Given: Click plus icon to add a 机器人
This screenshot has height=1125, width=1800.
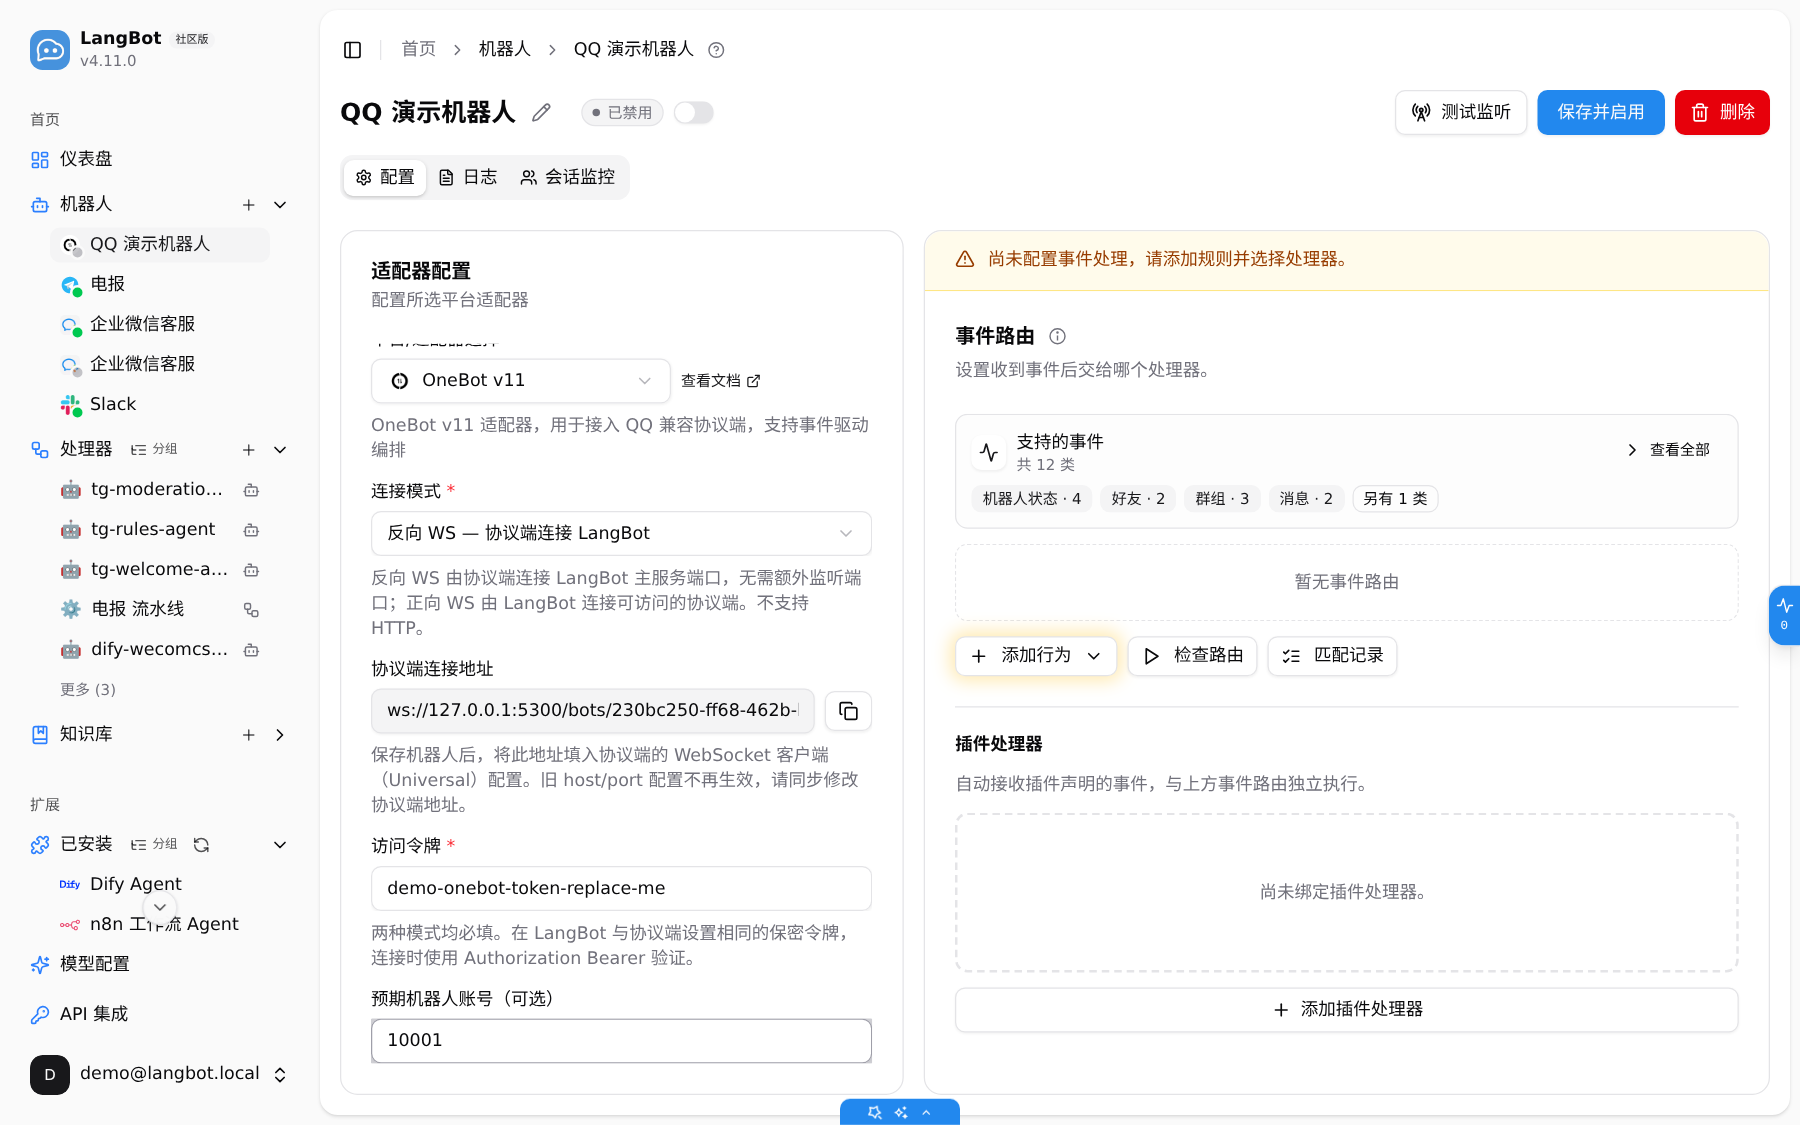Looking at the screenshot, I should 249,205.
